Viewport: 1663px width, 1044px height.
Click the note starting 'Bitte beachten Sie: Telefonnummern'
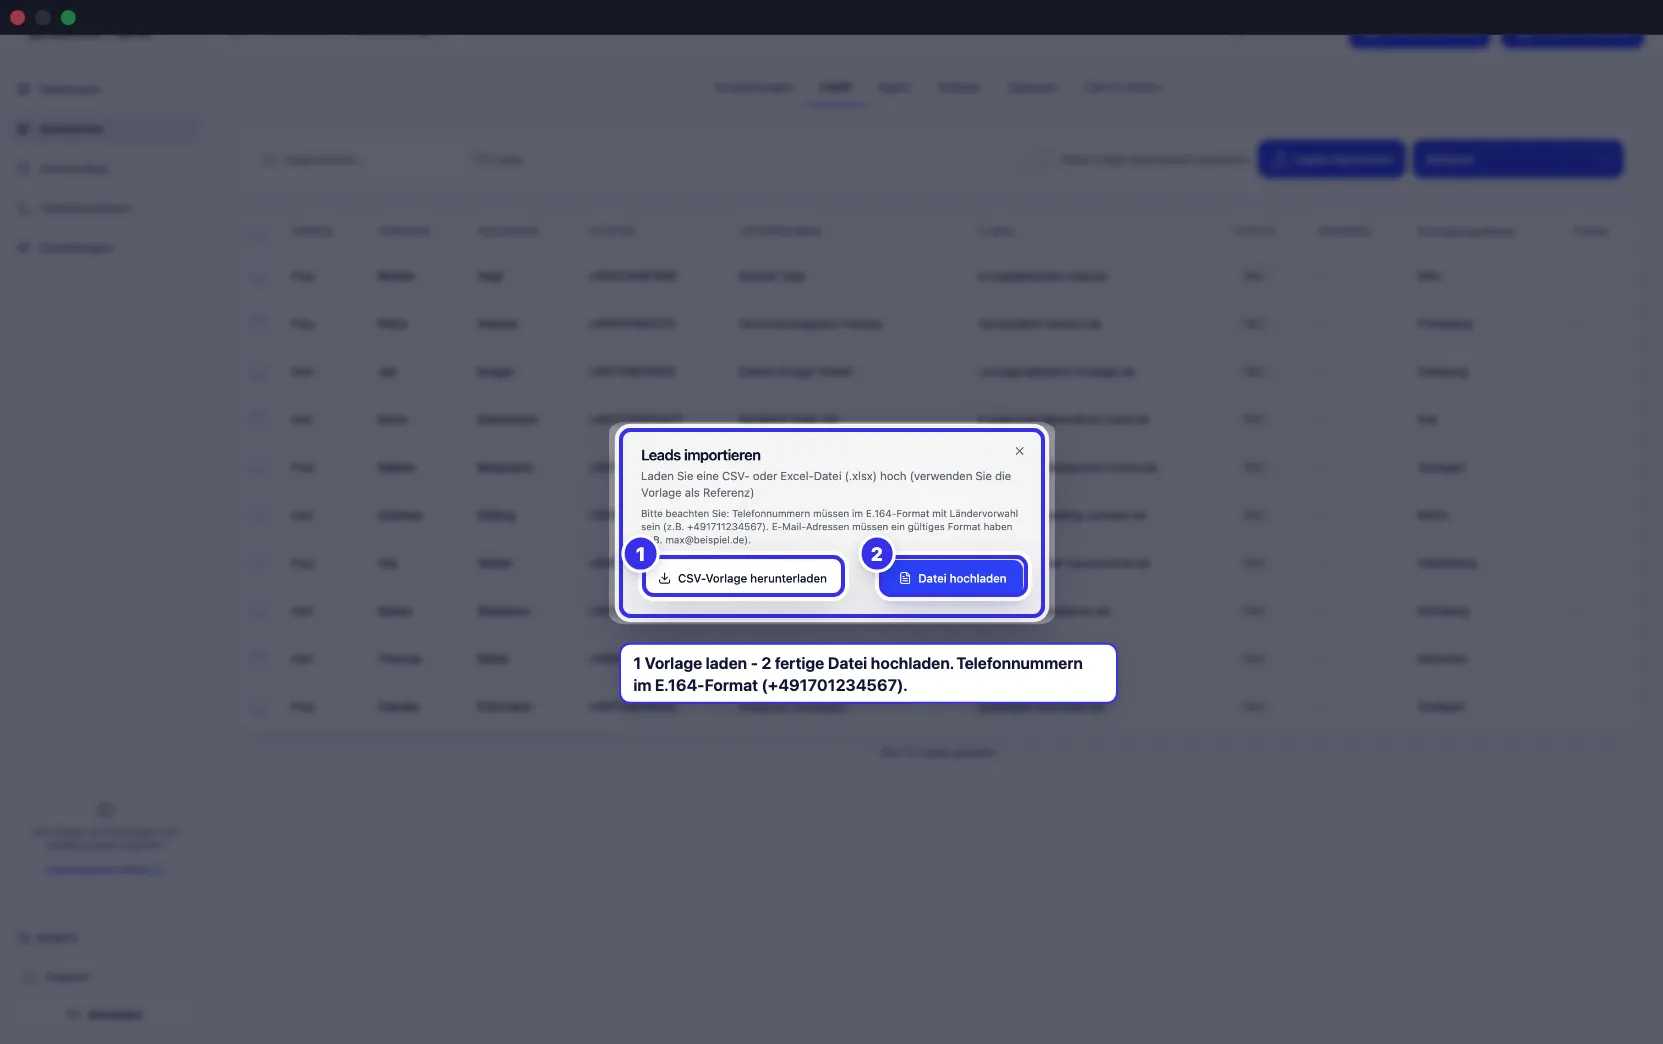(x=829, y=526)
